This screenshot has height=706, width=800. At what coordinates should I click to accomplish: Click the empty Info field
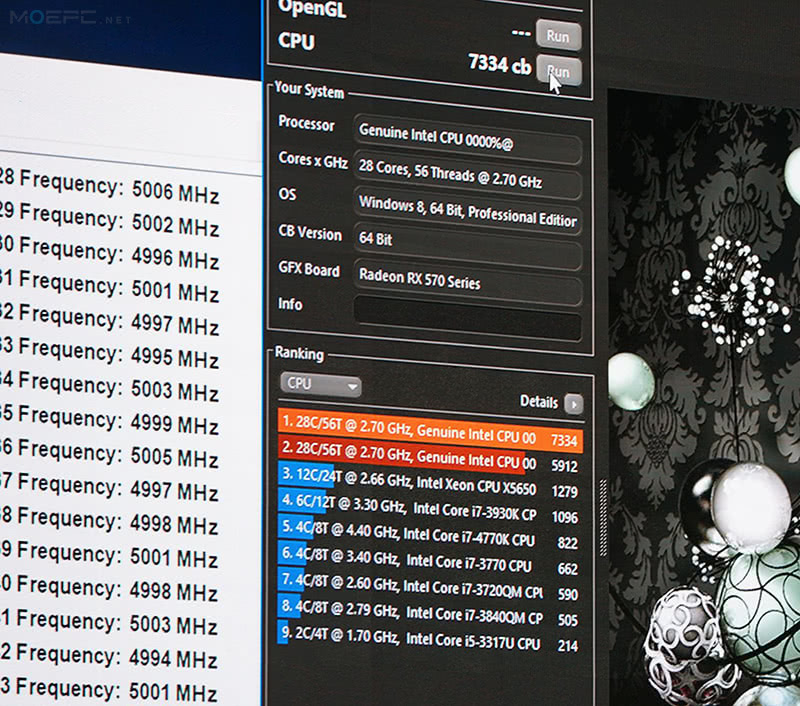(468, 316)
